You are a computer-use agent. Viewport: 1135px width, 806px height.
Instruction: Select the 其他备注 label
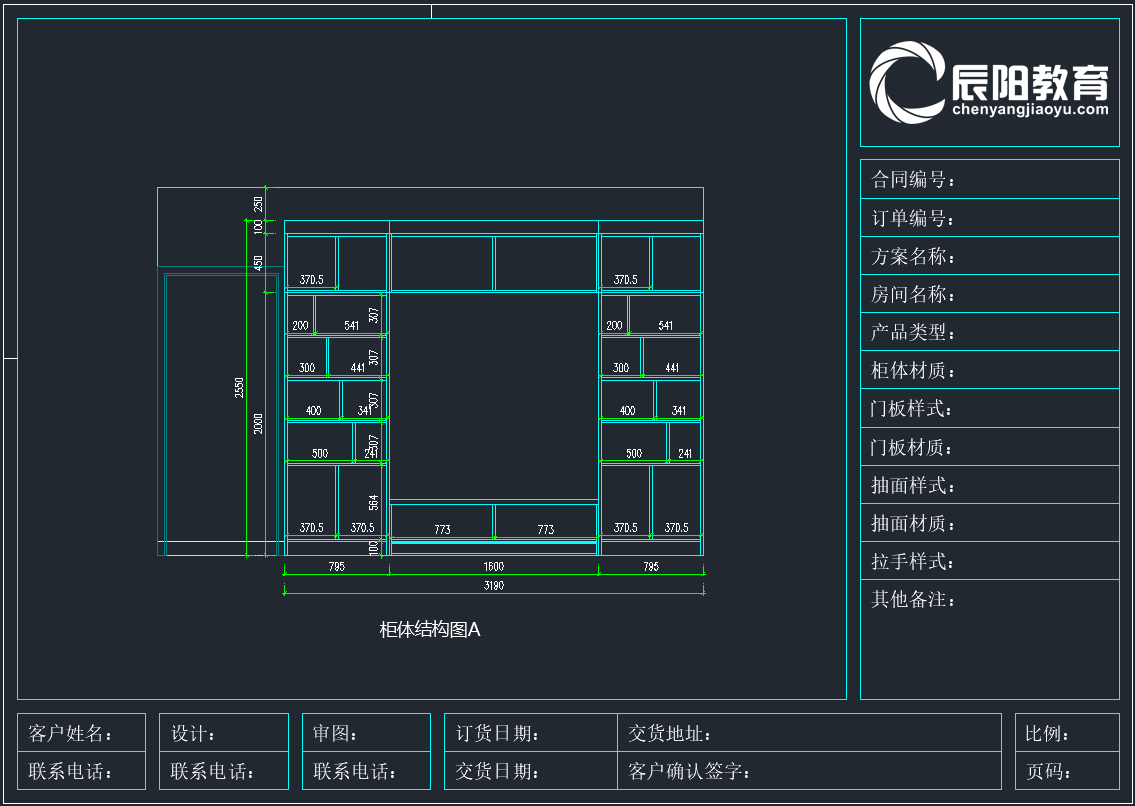912,599
